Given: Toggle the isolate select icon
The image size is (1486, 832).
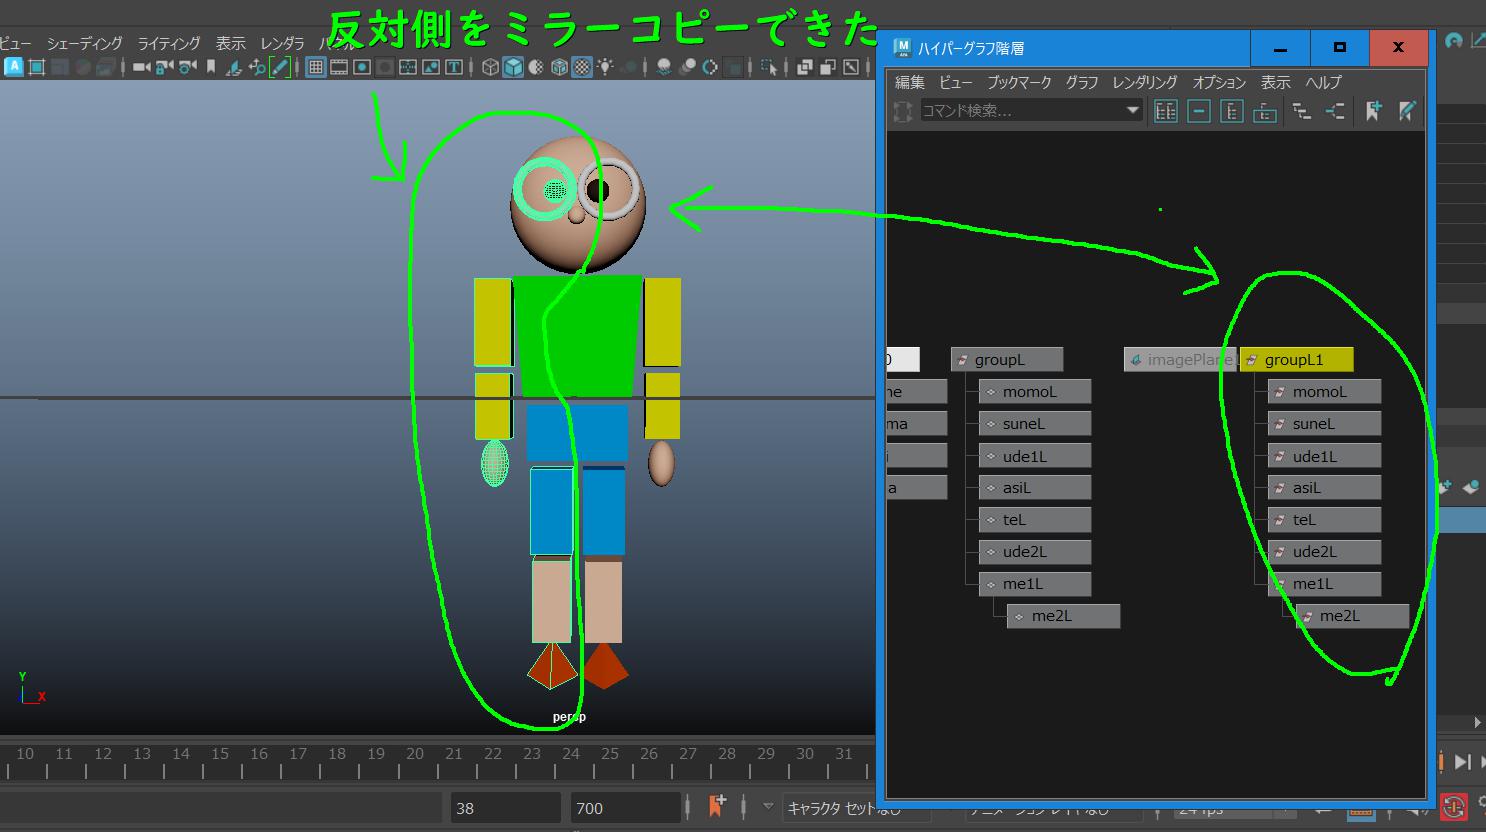Looking at the screenshot, I should pos(769,67).
